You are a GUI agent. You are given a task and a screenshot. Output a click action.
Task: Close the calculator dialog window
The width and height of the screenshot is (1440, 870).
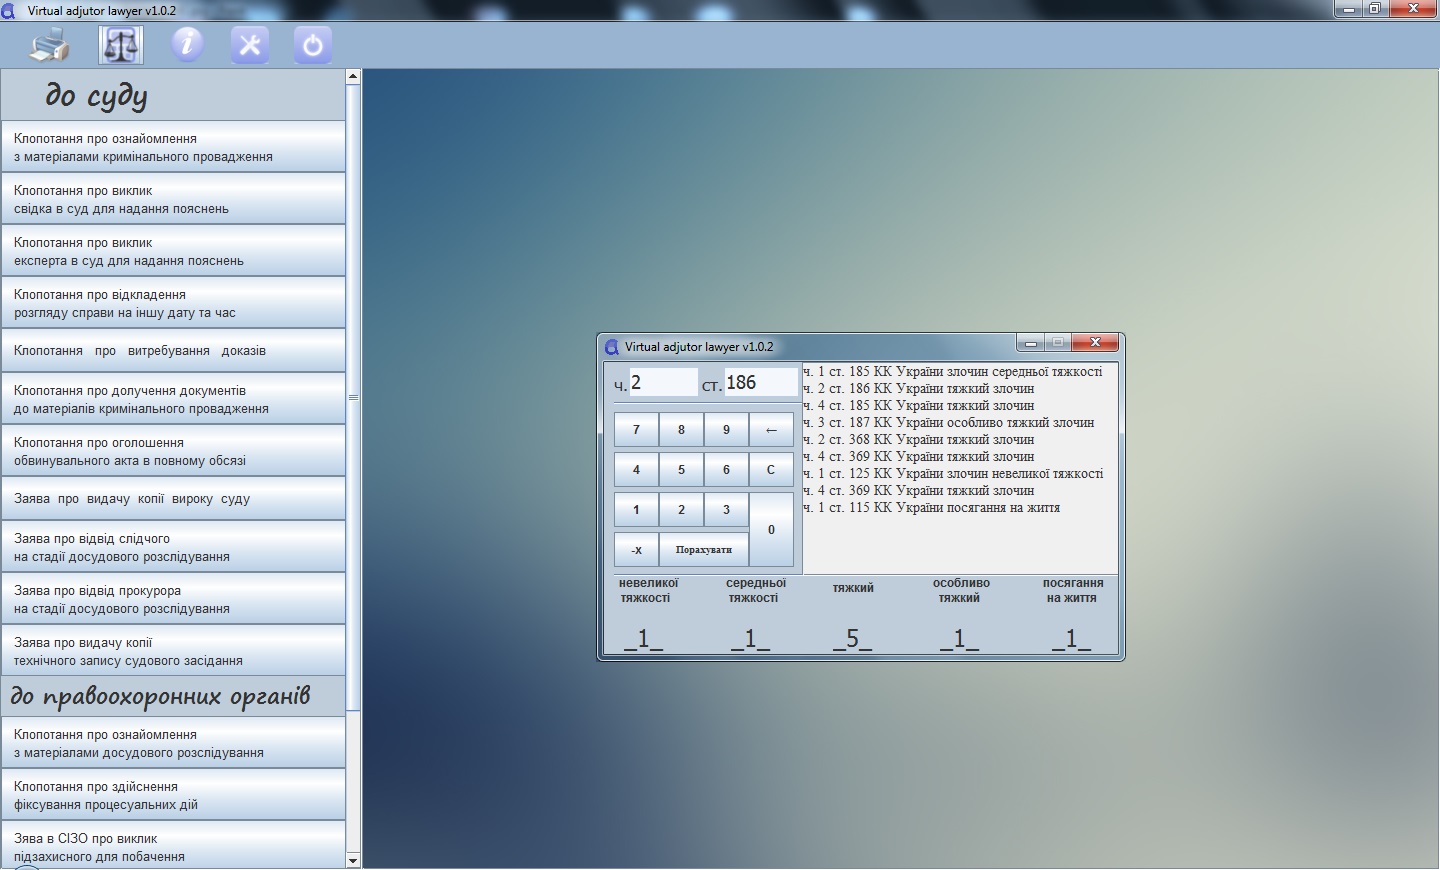(x=1095, y=343)
